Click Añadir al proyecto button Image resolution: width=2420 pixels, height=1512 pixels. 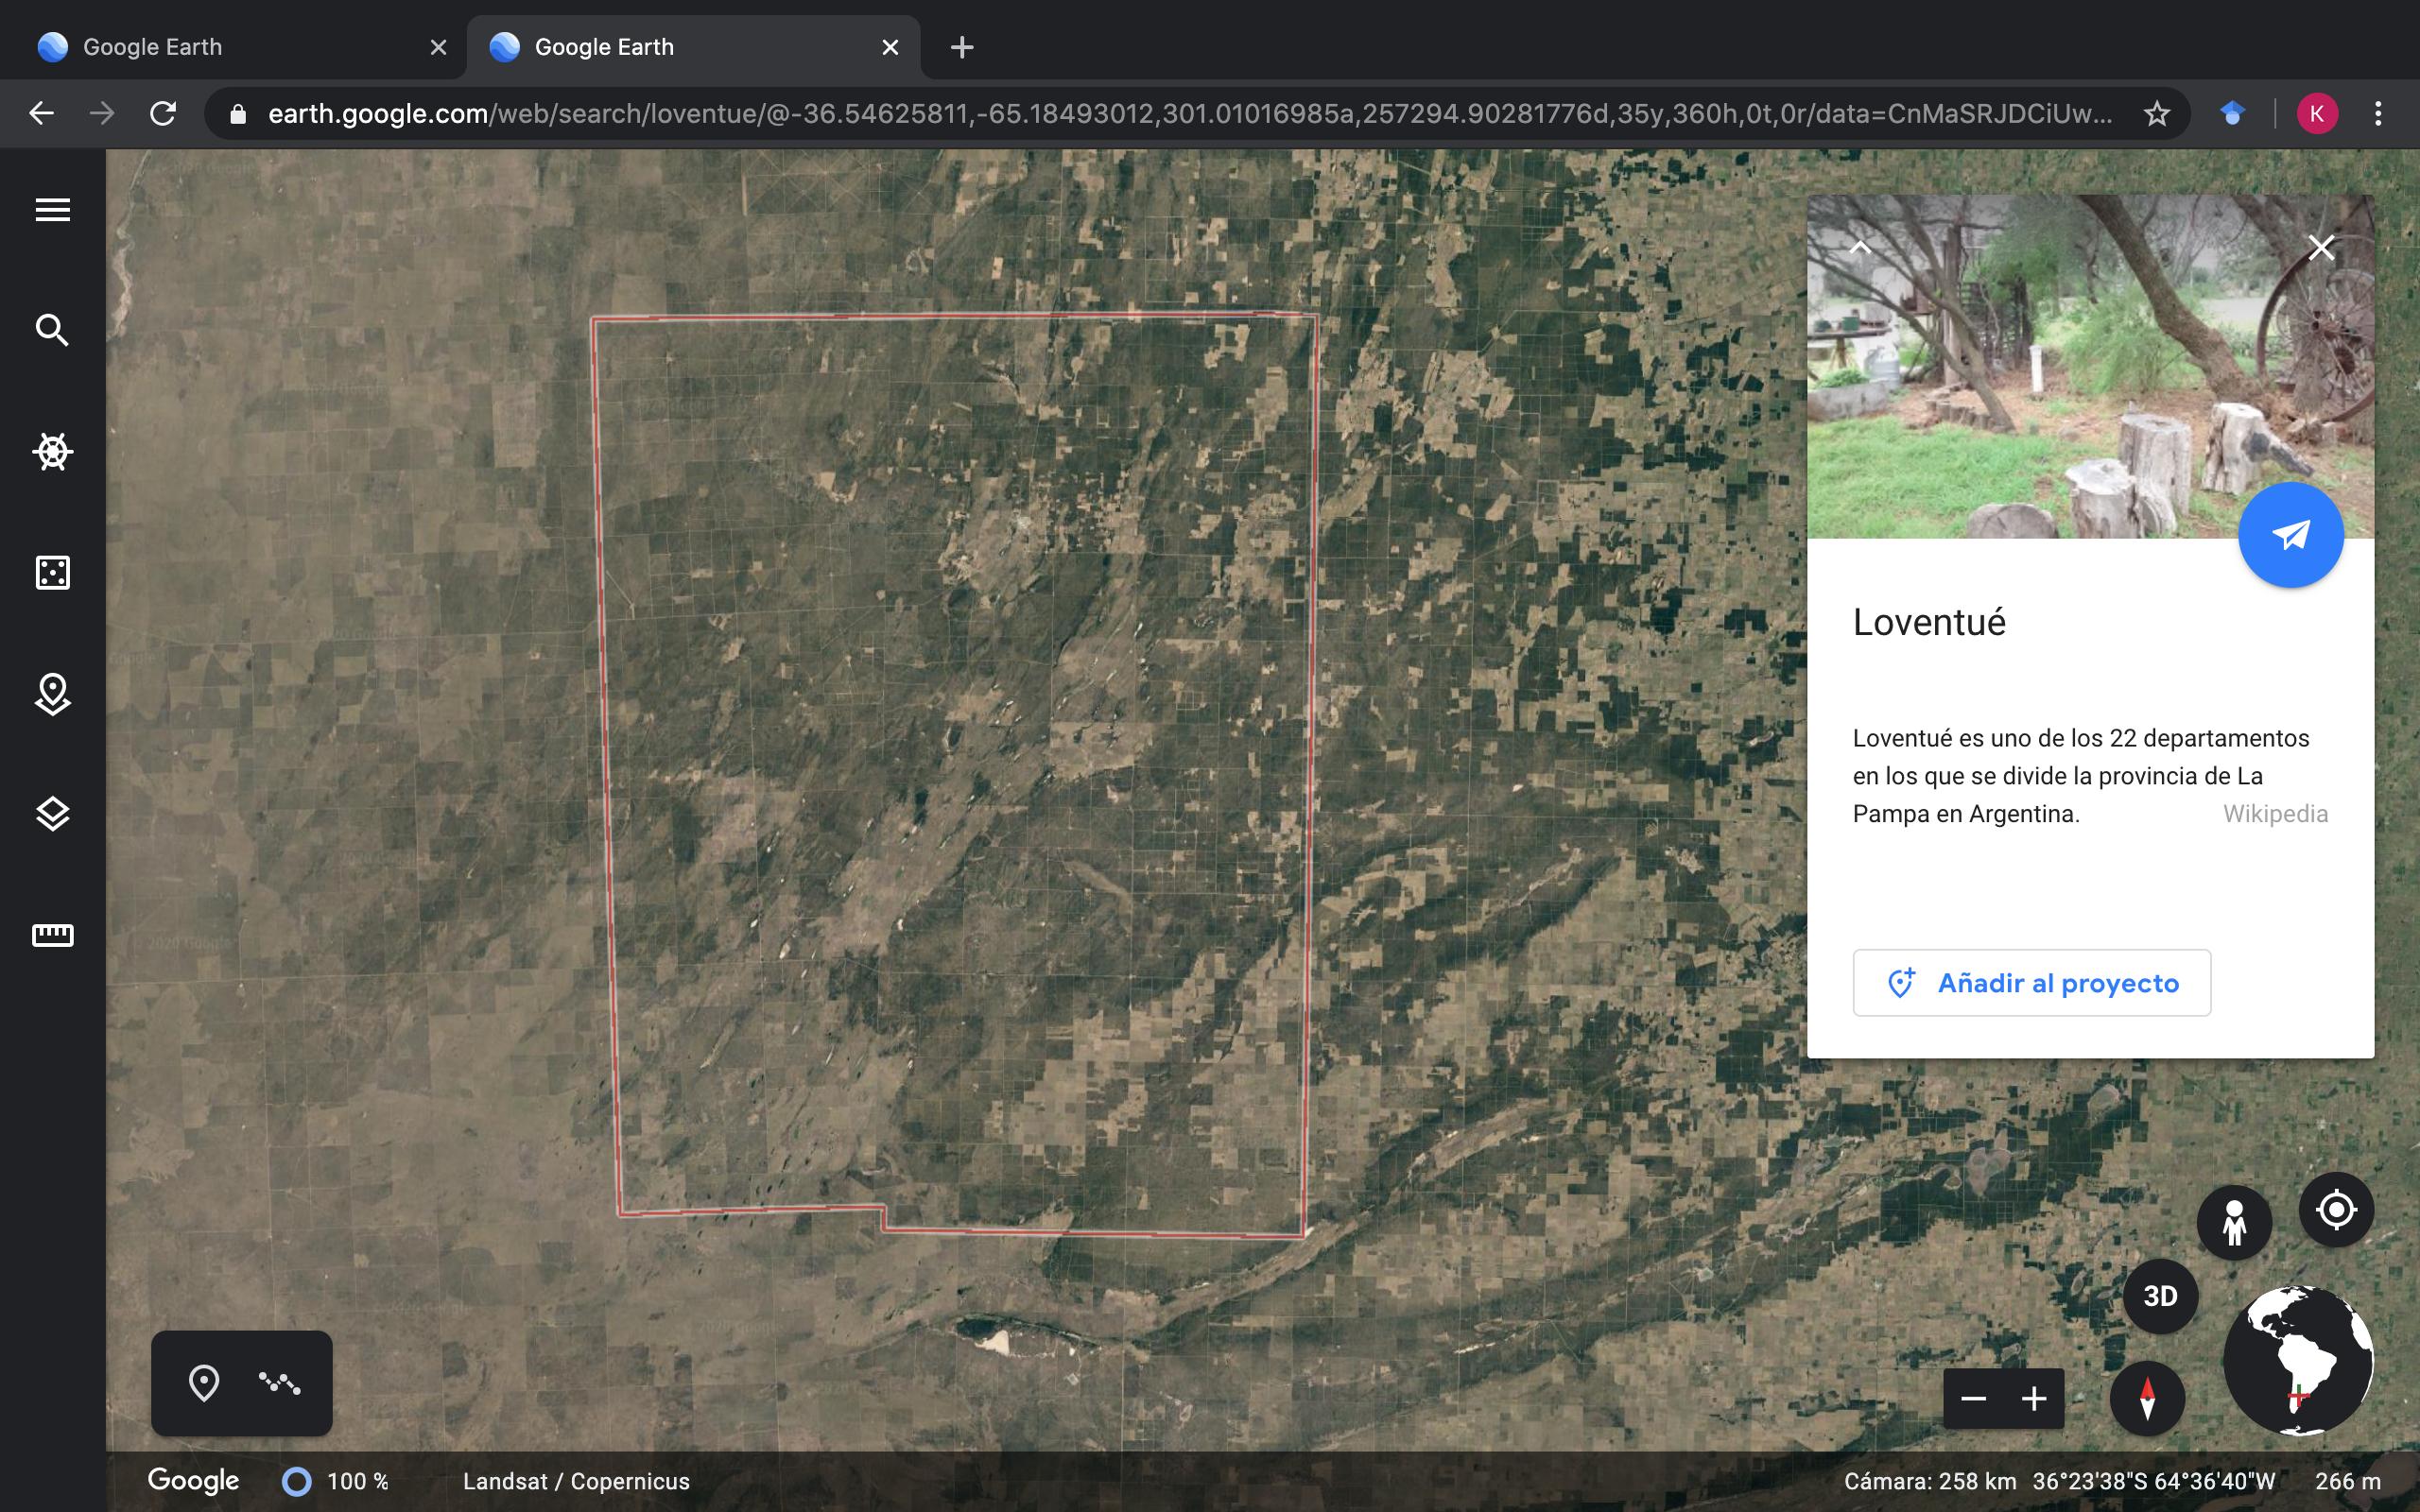[2031, 983]
